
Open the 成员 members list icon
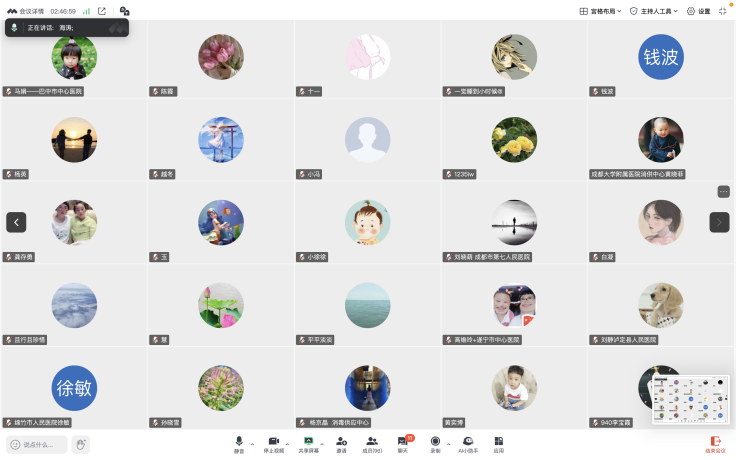pyautogui.click(x=372, y=444)
